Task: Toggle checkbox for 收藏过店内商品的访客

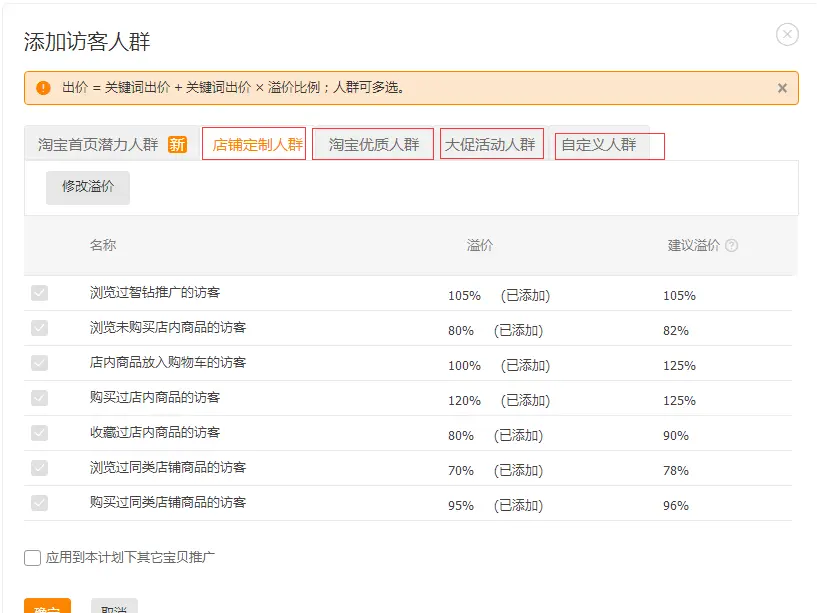Action: pyautogui.click(x=39, y=433)
